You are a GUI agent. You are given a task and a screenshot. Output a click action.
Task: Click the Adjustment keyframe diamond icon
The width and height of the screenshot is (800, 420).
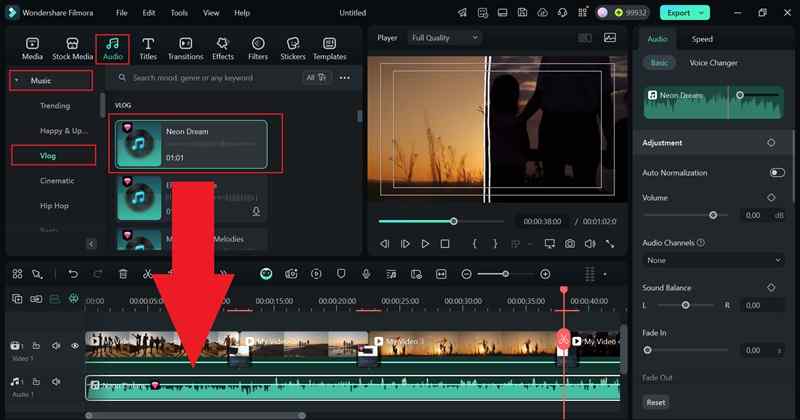point(771,143)
